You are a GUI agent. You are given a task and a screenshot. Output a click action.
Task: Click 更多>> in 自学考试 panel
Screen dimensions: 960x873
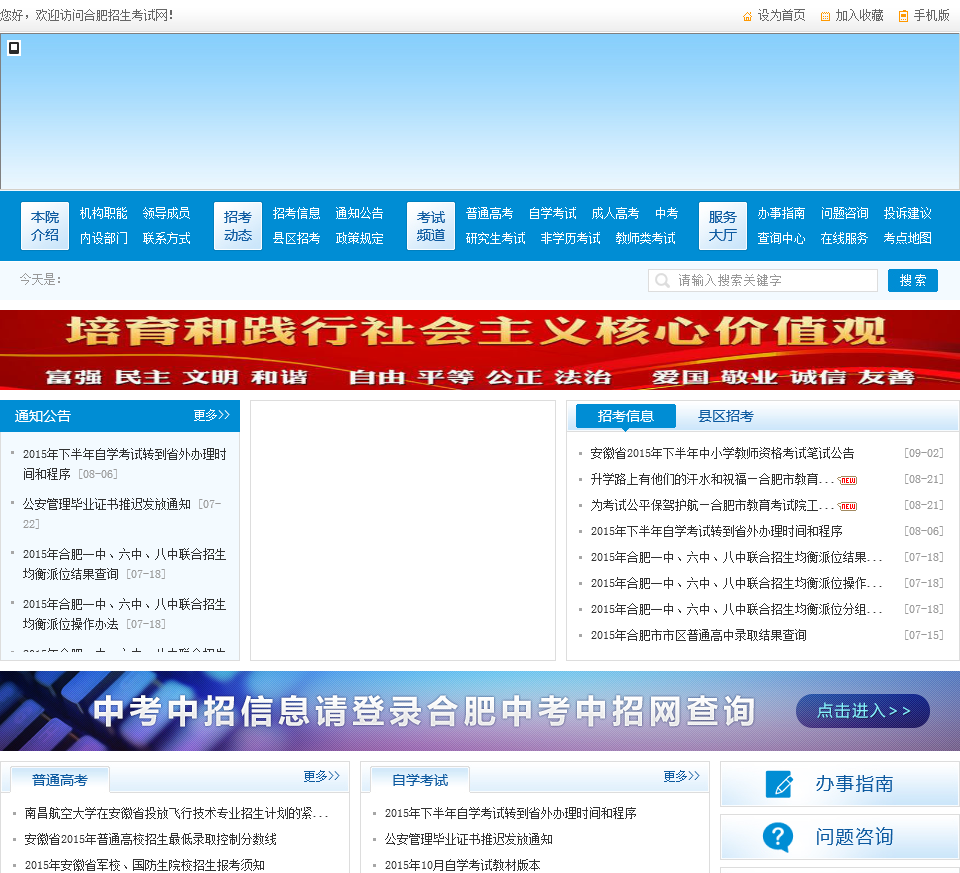[681, 776]
